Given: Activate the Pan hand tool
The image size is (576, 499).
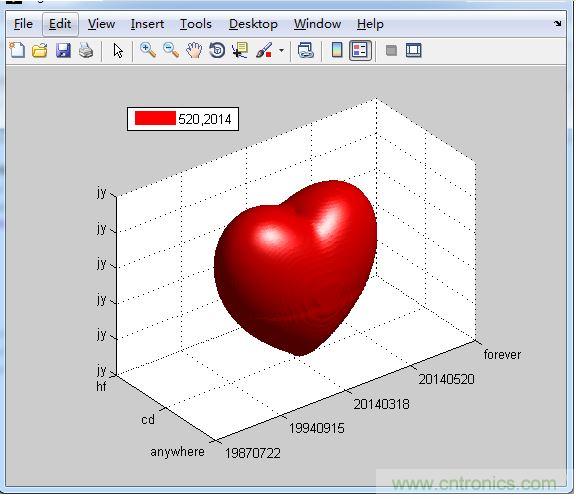Looking at the screenshot, I should tap(194, 50).
